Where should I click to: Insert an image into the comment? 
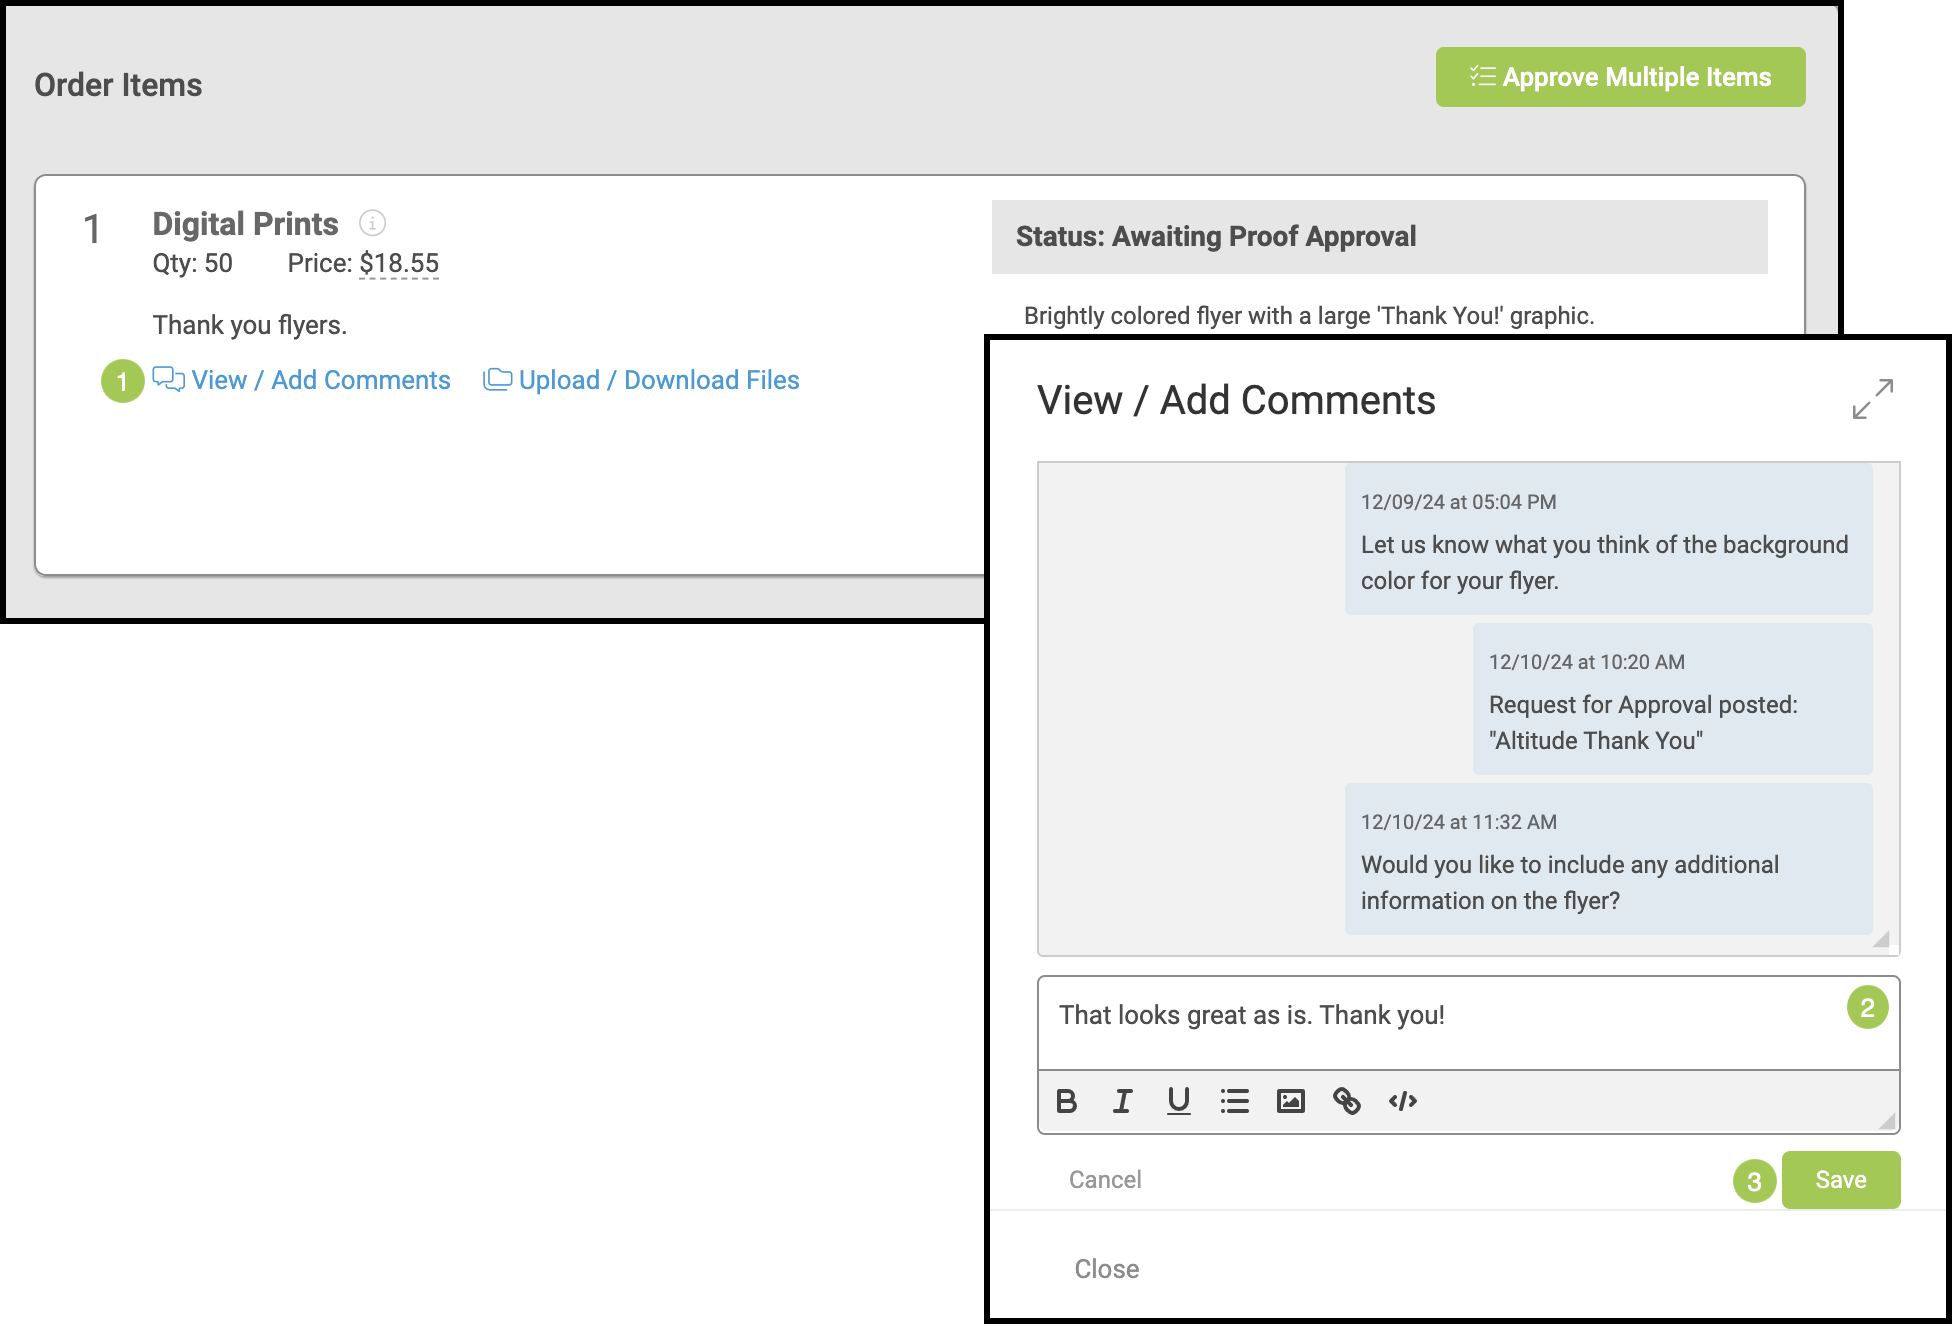1290,1101
